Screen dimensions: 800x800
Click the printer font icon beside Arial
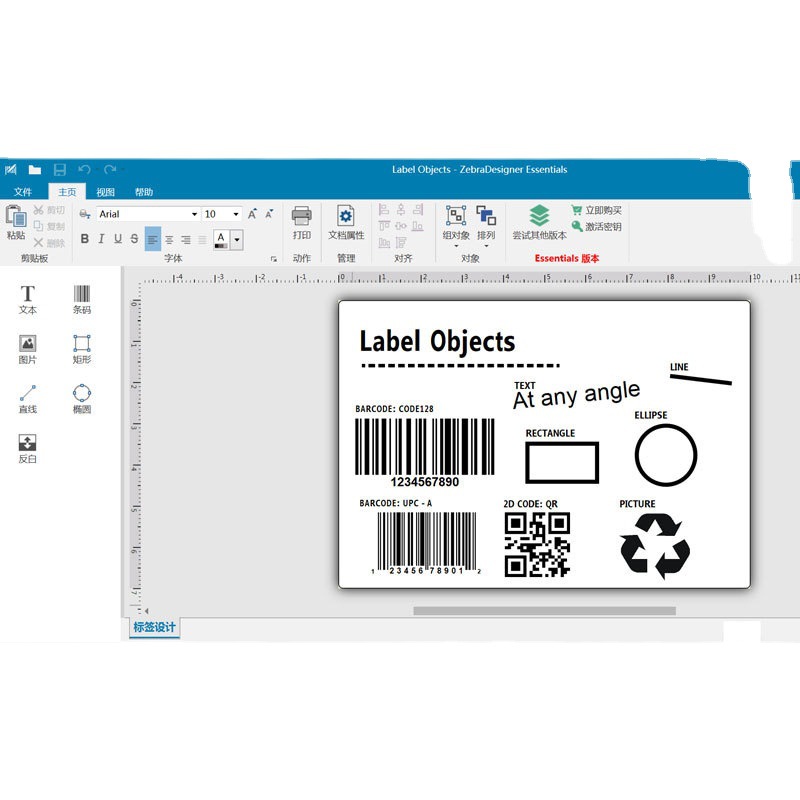click(85, 214)
